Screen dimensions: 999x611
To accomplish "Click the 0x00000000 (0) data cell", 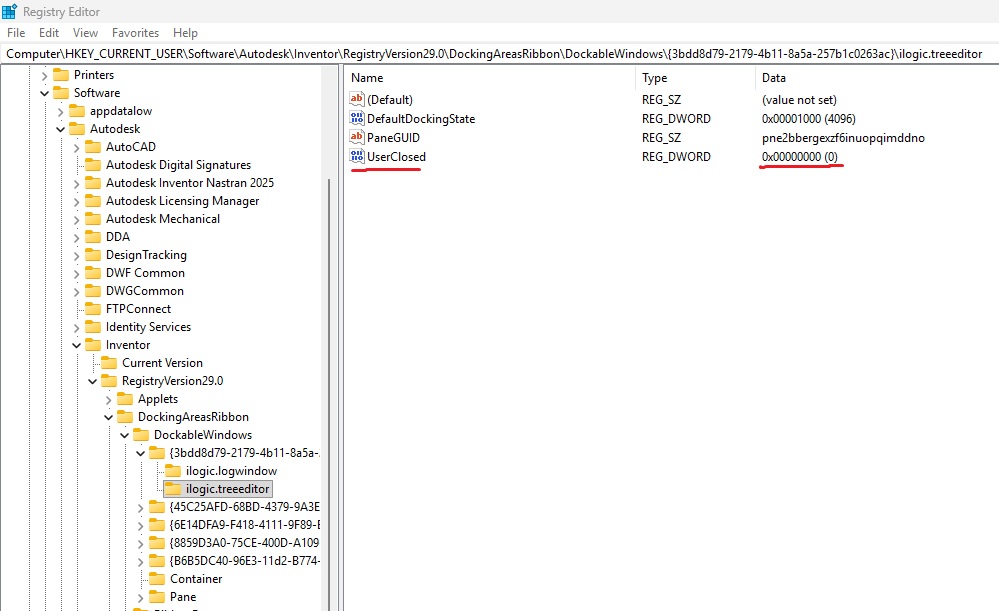I will pyautogui.click(x=800, y=157).
